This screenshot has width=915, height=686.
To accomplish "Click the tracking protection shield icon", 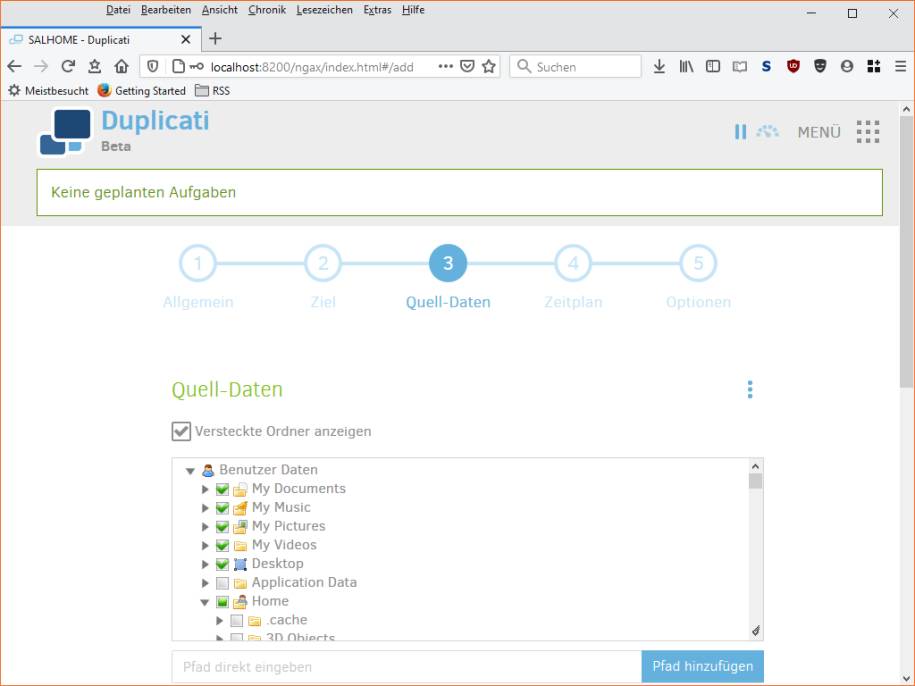I will pyautogui.click(x=152, y=66).
